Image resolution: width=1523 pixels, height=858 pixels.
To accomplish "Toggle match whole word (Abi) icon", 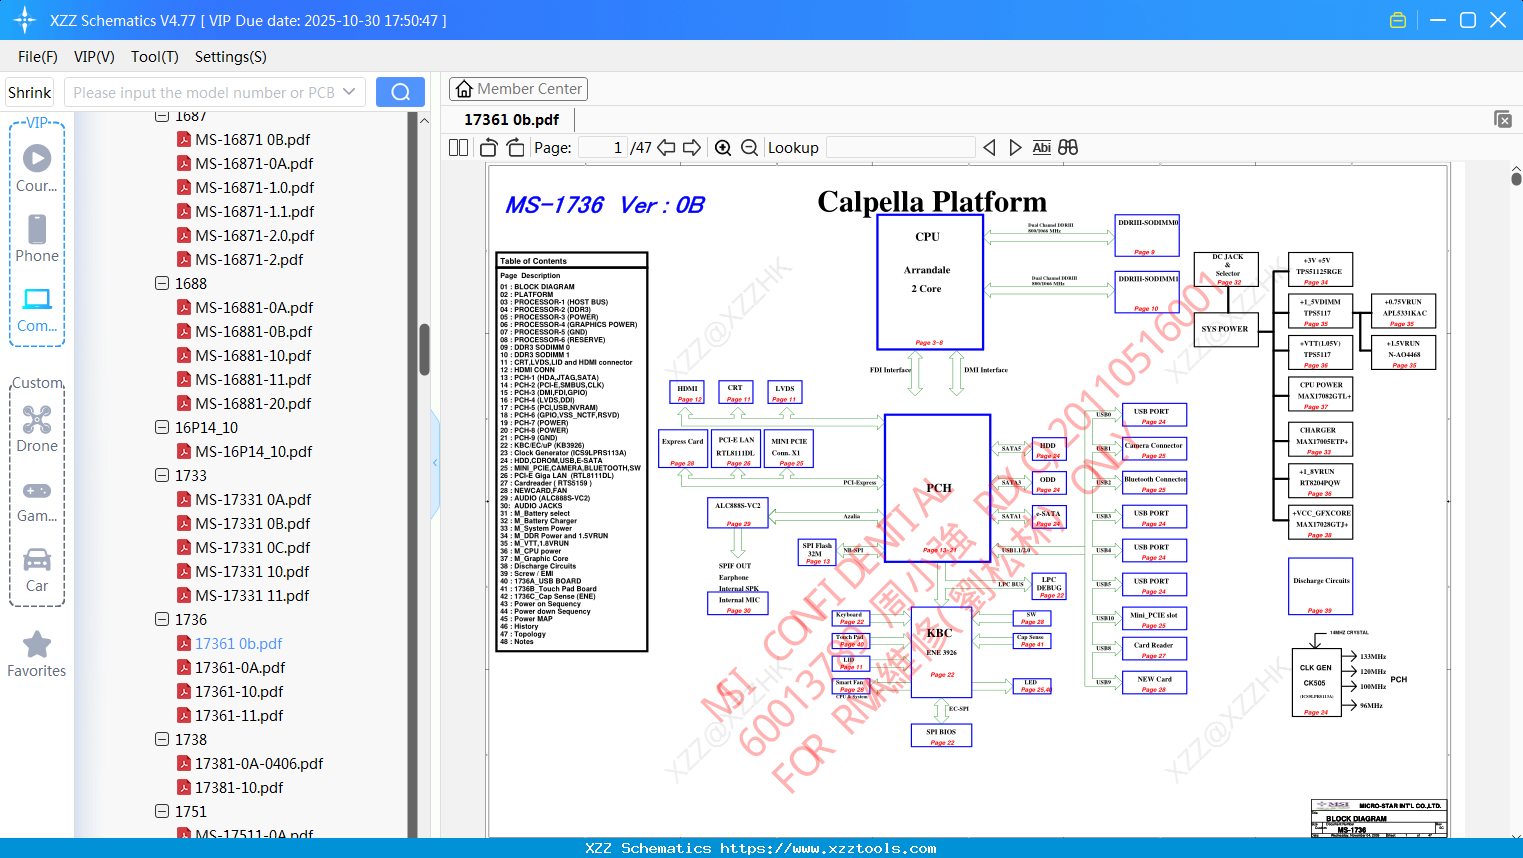I will pyautogui.click(x=1041, y=147).
